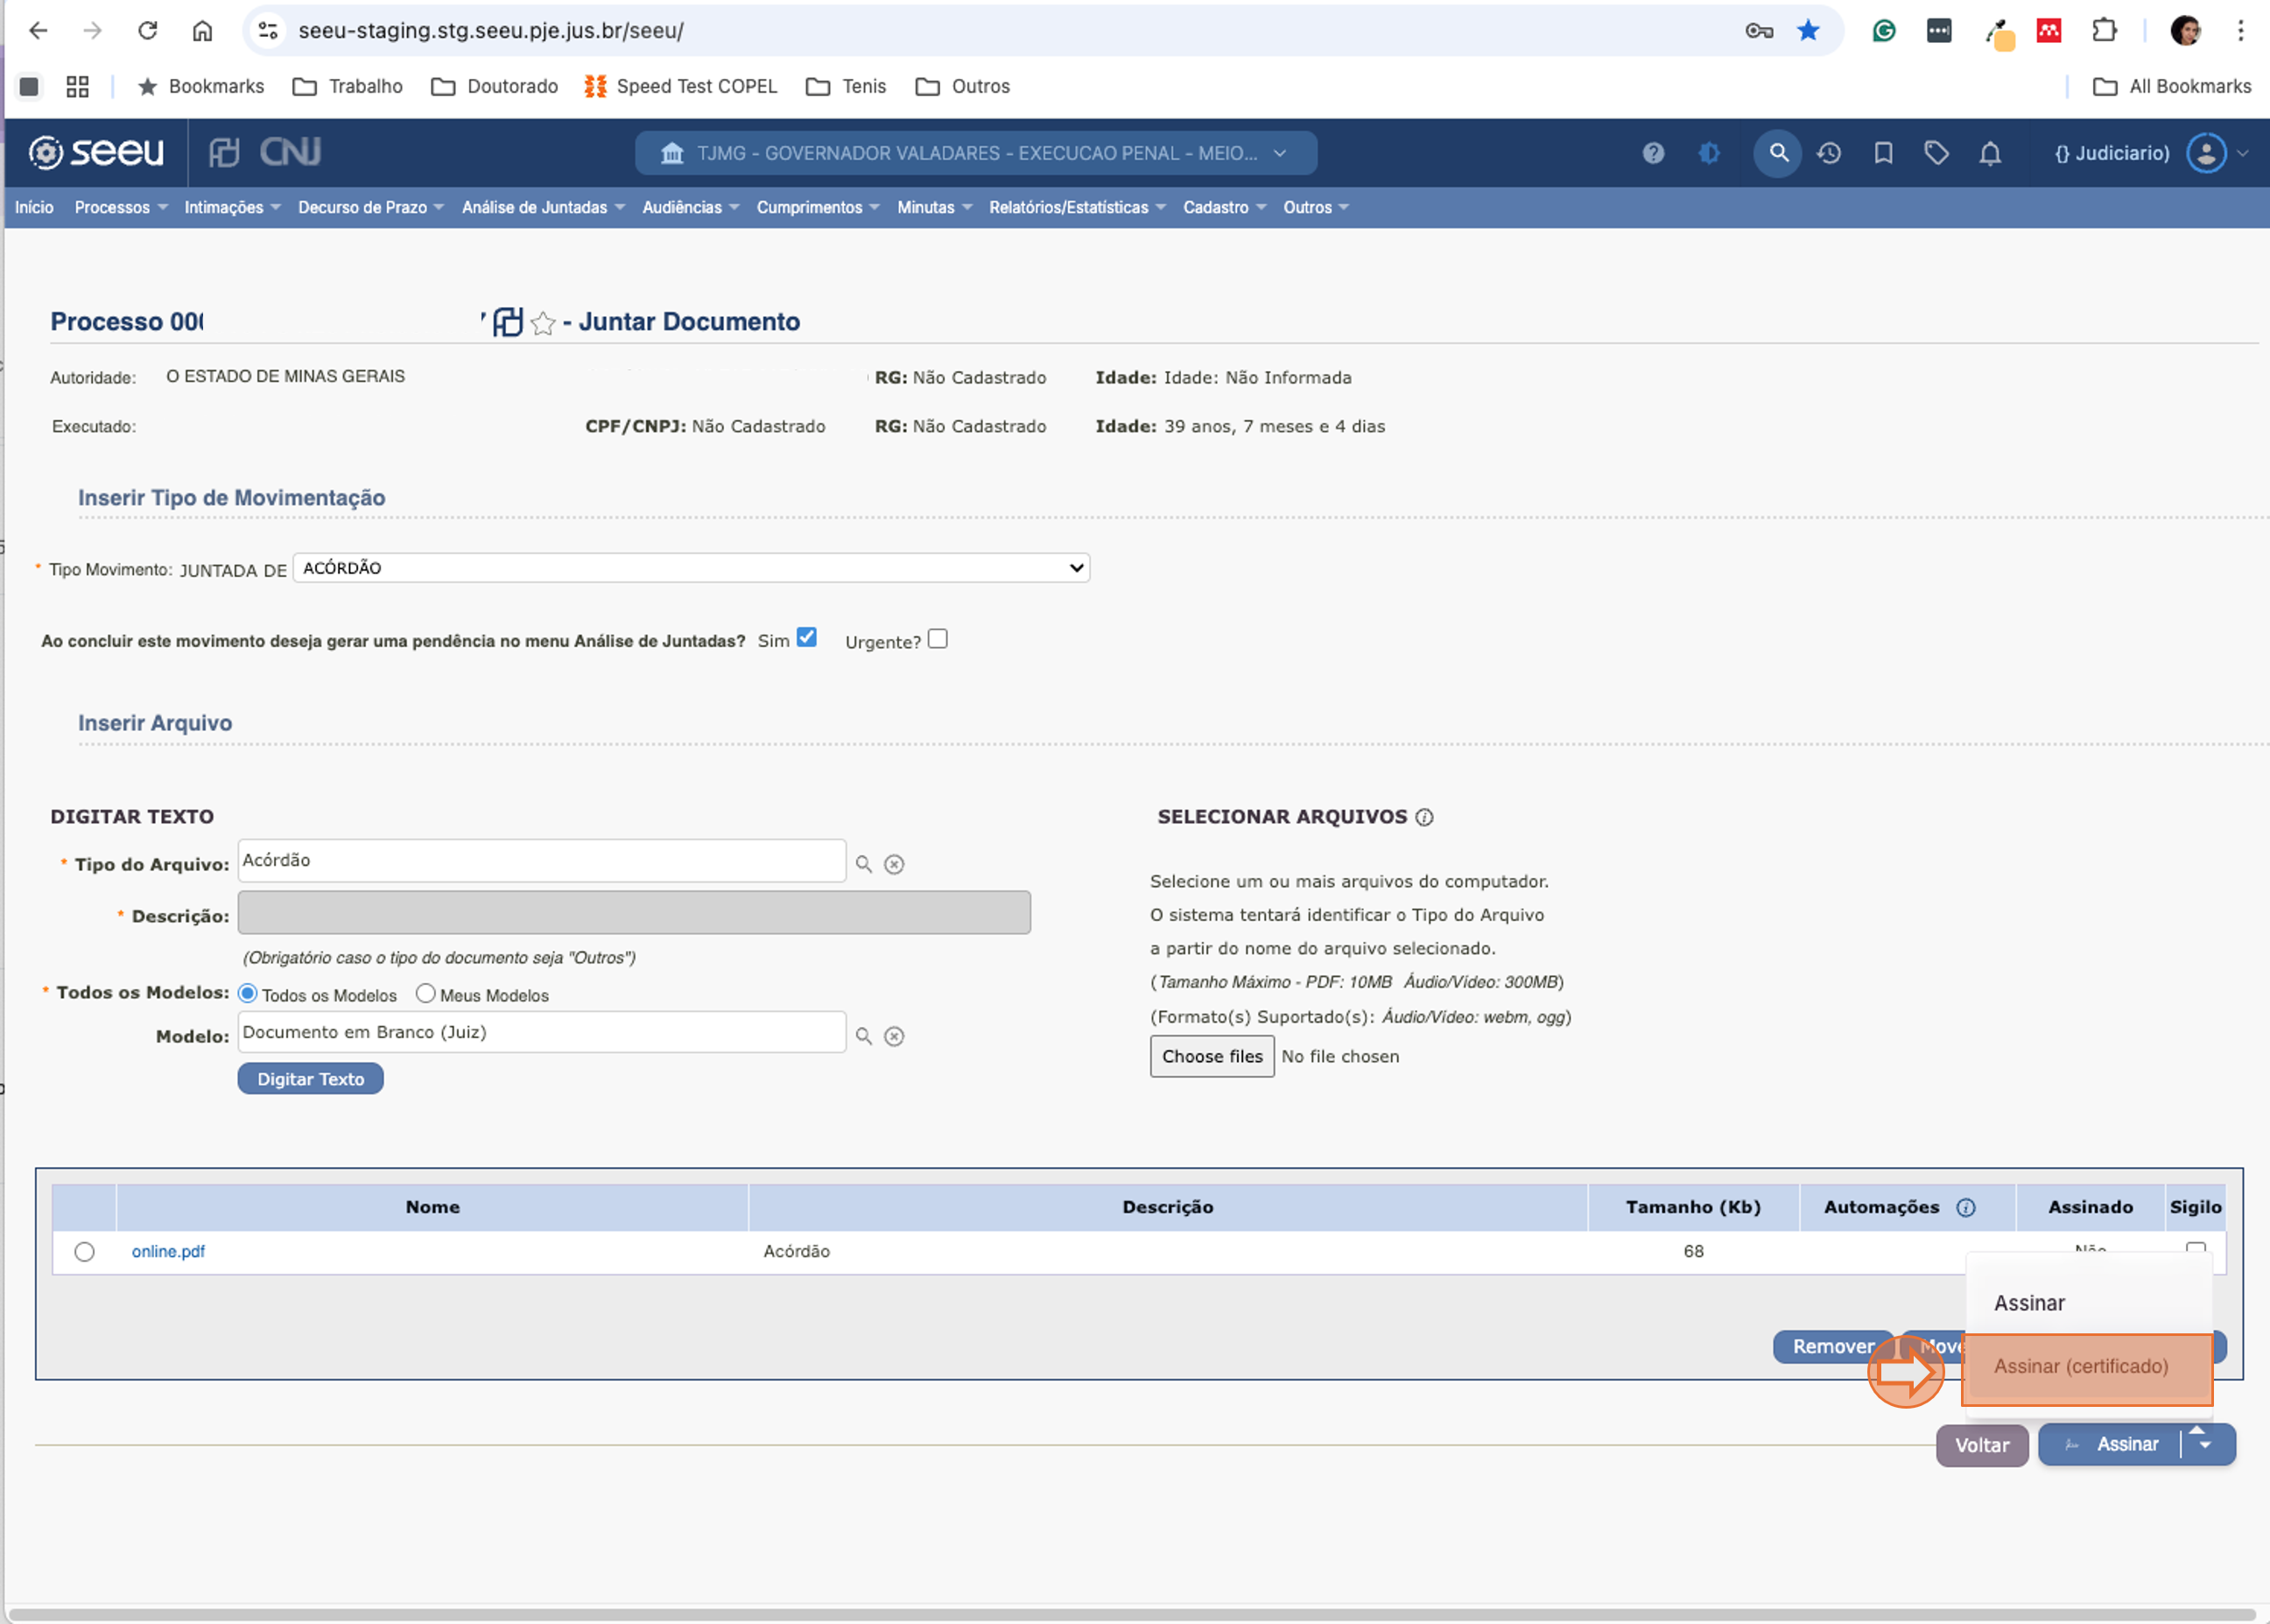Enable the Urgente checkbox

coord(937,639)
